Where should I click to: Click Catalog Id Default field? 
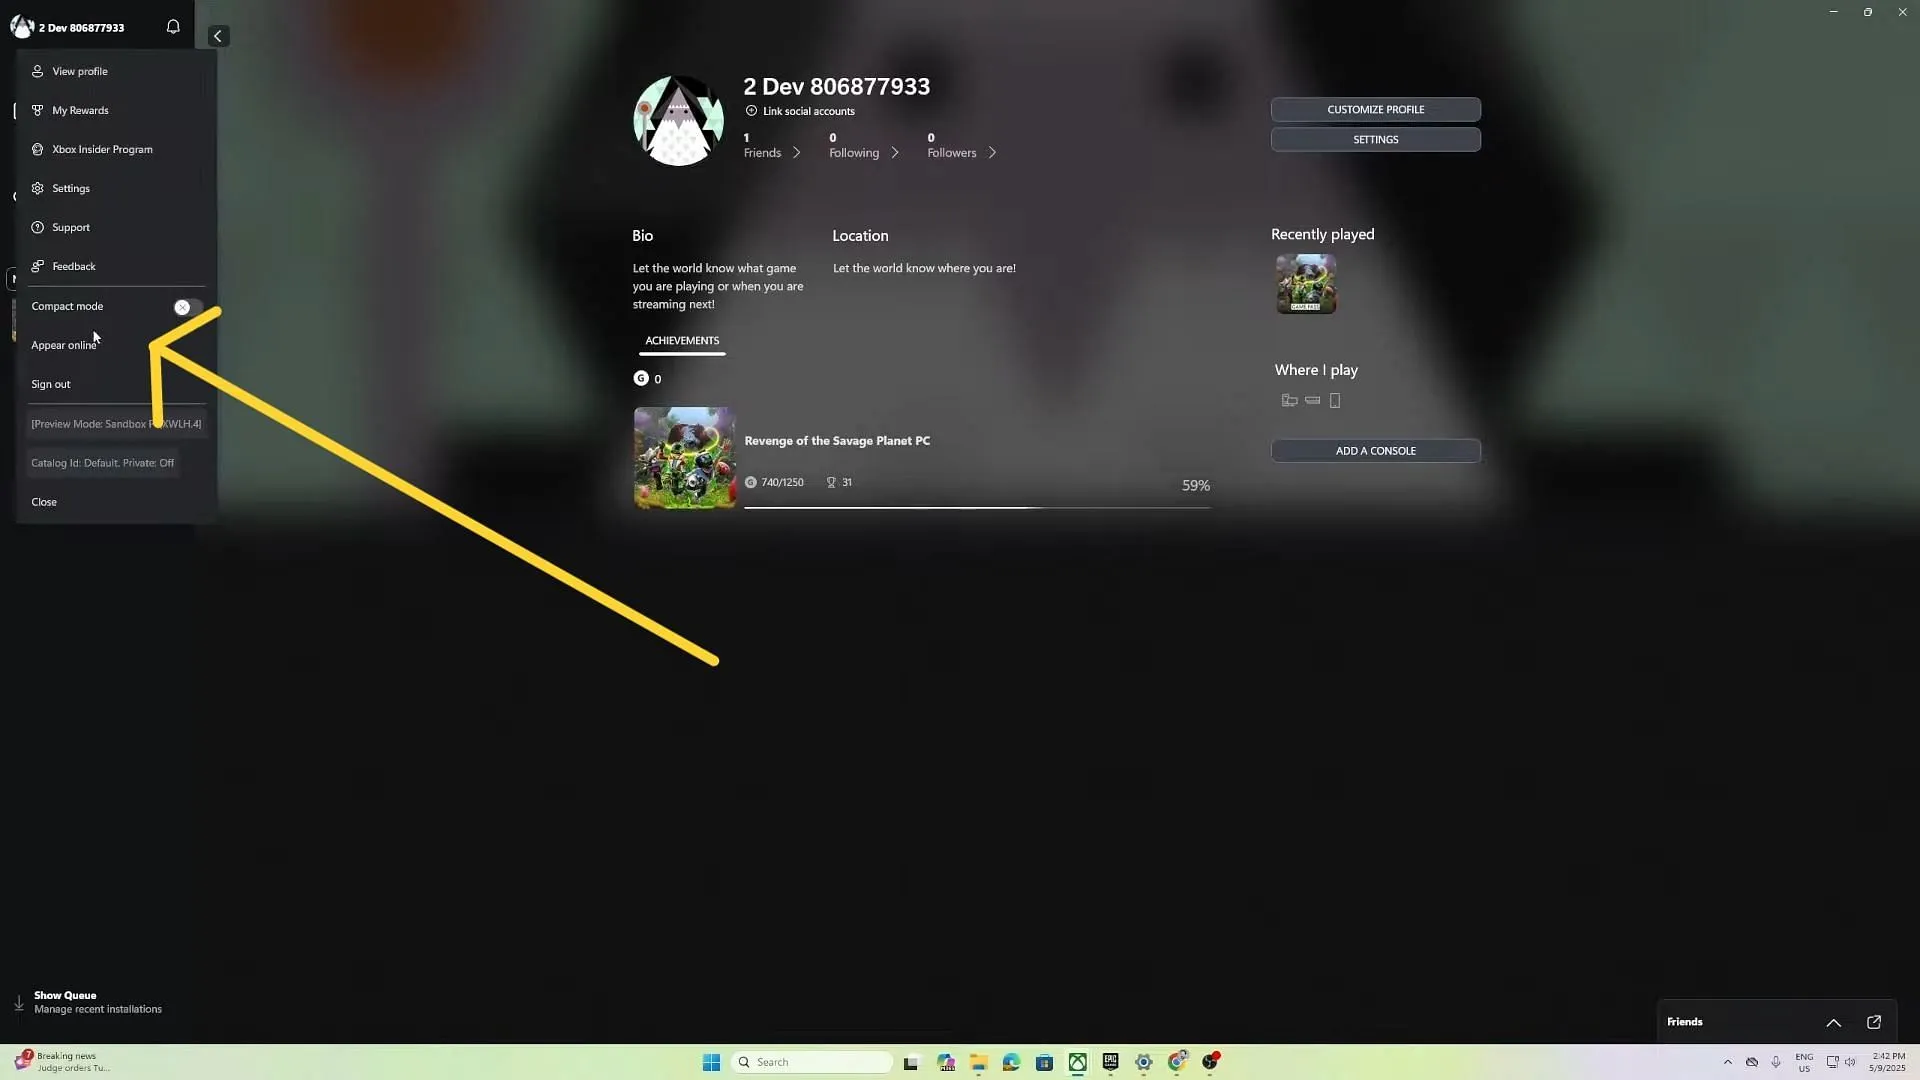[x=103, y=463]
